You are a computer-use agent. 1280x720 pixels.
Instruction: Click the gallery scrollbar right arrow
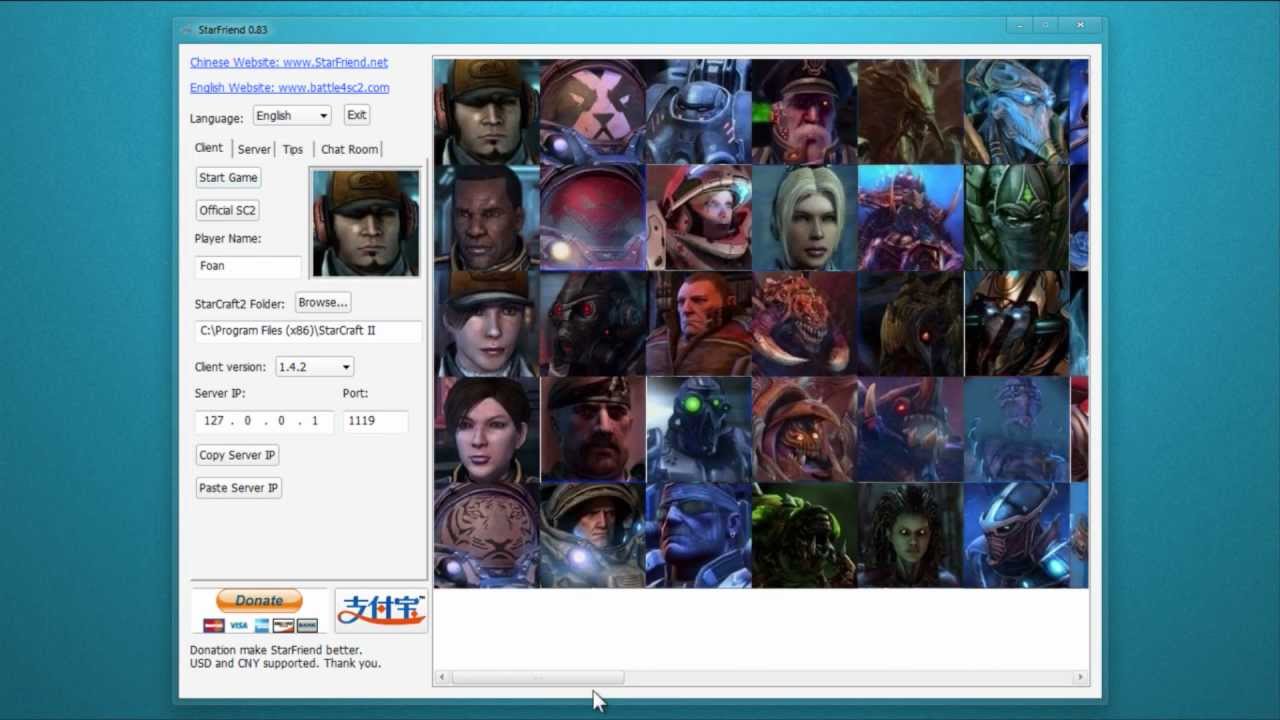coord(1080,678)
